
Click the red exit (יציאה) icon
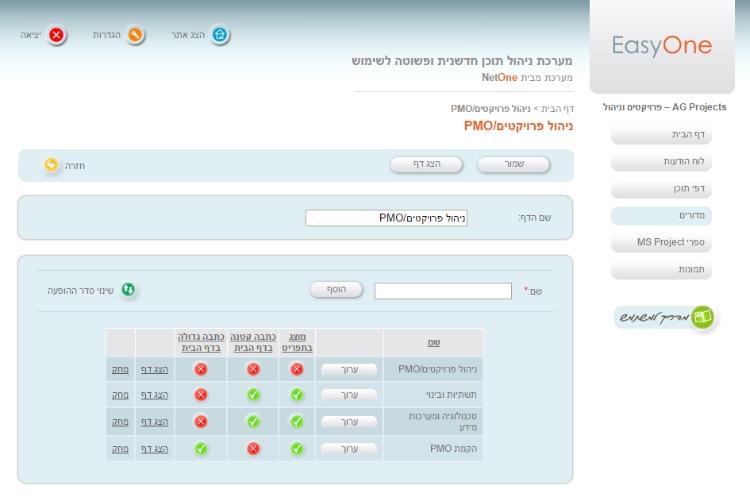[x=56, y=35]
